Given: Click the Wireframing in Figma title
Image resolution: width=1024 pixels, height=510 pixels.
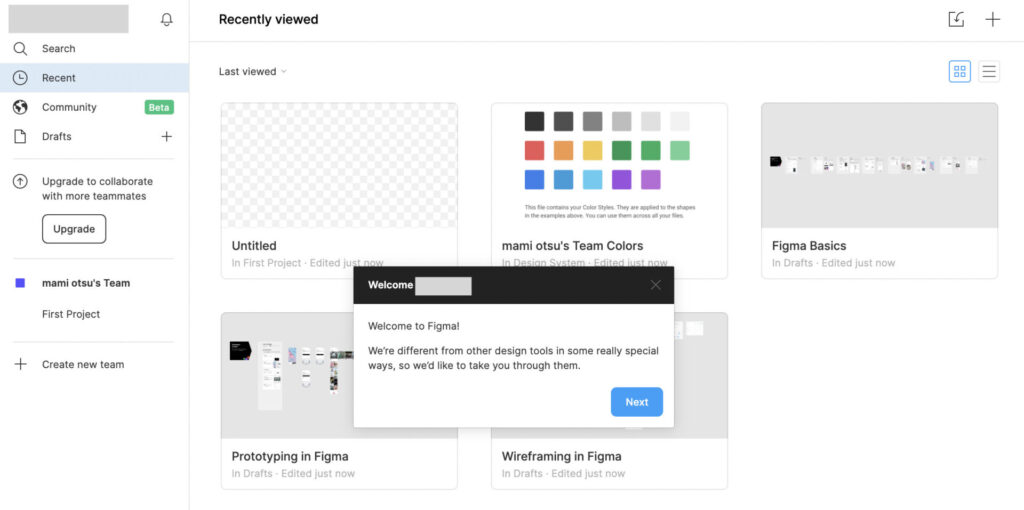Looking at the screenshot, I should tap(561, 456).
